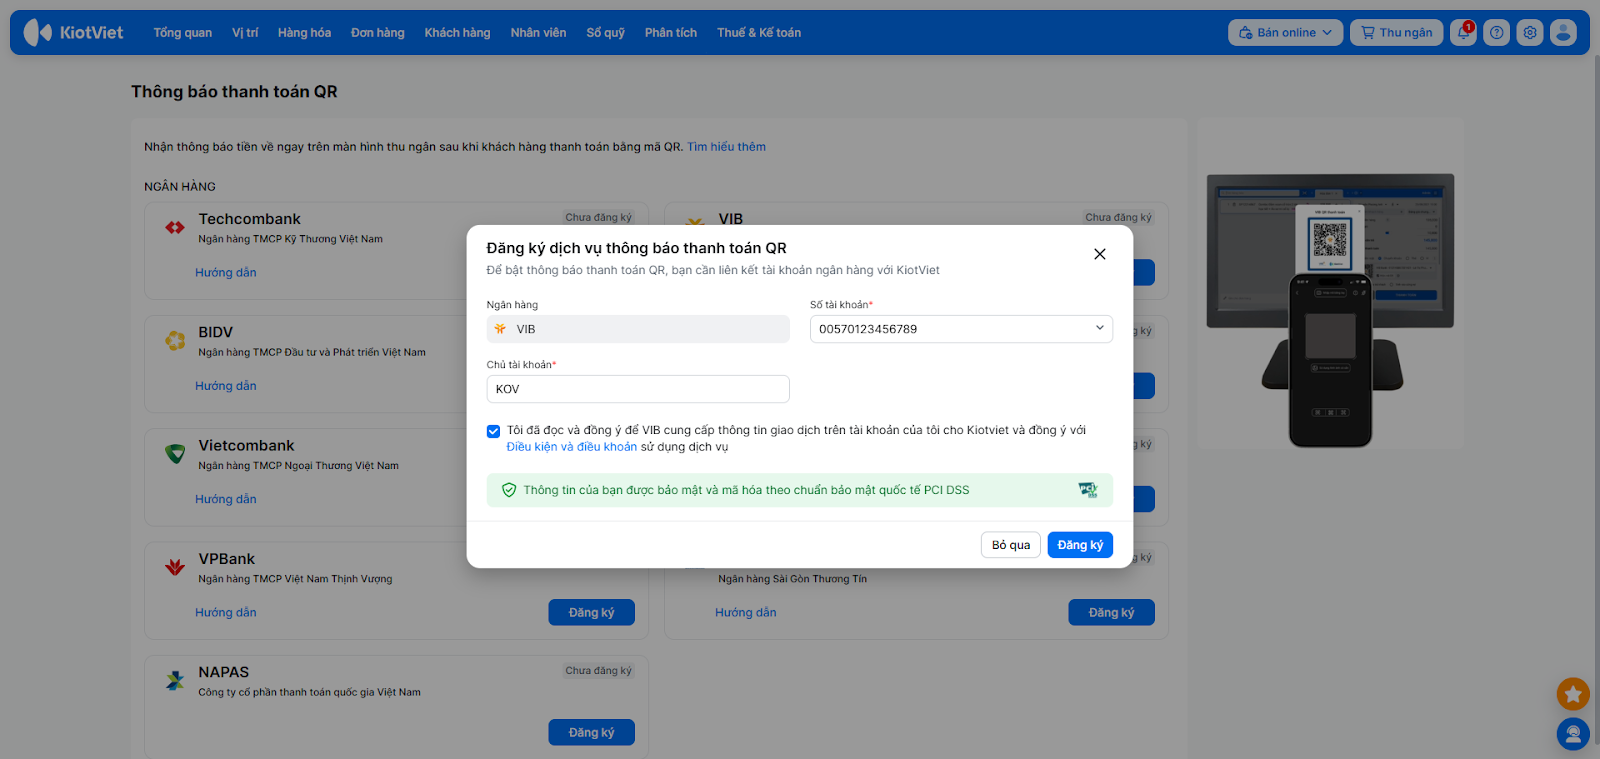Viewport: 1600px width, 759px height.
Task: Open the Tìm hiểu thêm link
Action: click(x=726, y=147)
